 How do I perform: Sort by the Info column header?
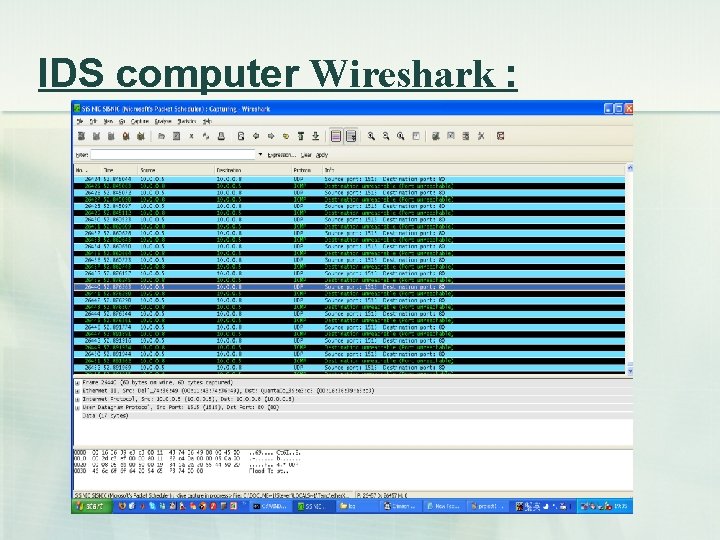474,170
